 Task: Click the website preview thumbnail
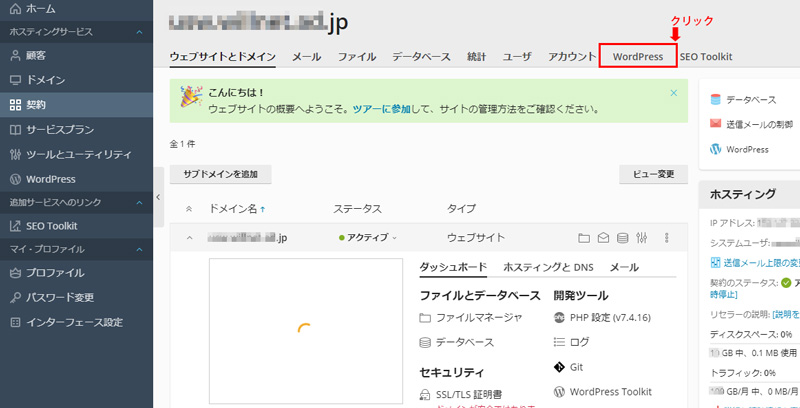point(306,331)
